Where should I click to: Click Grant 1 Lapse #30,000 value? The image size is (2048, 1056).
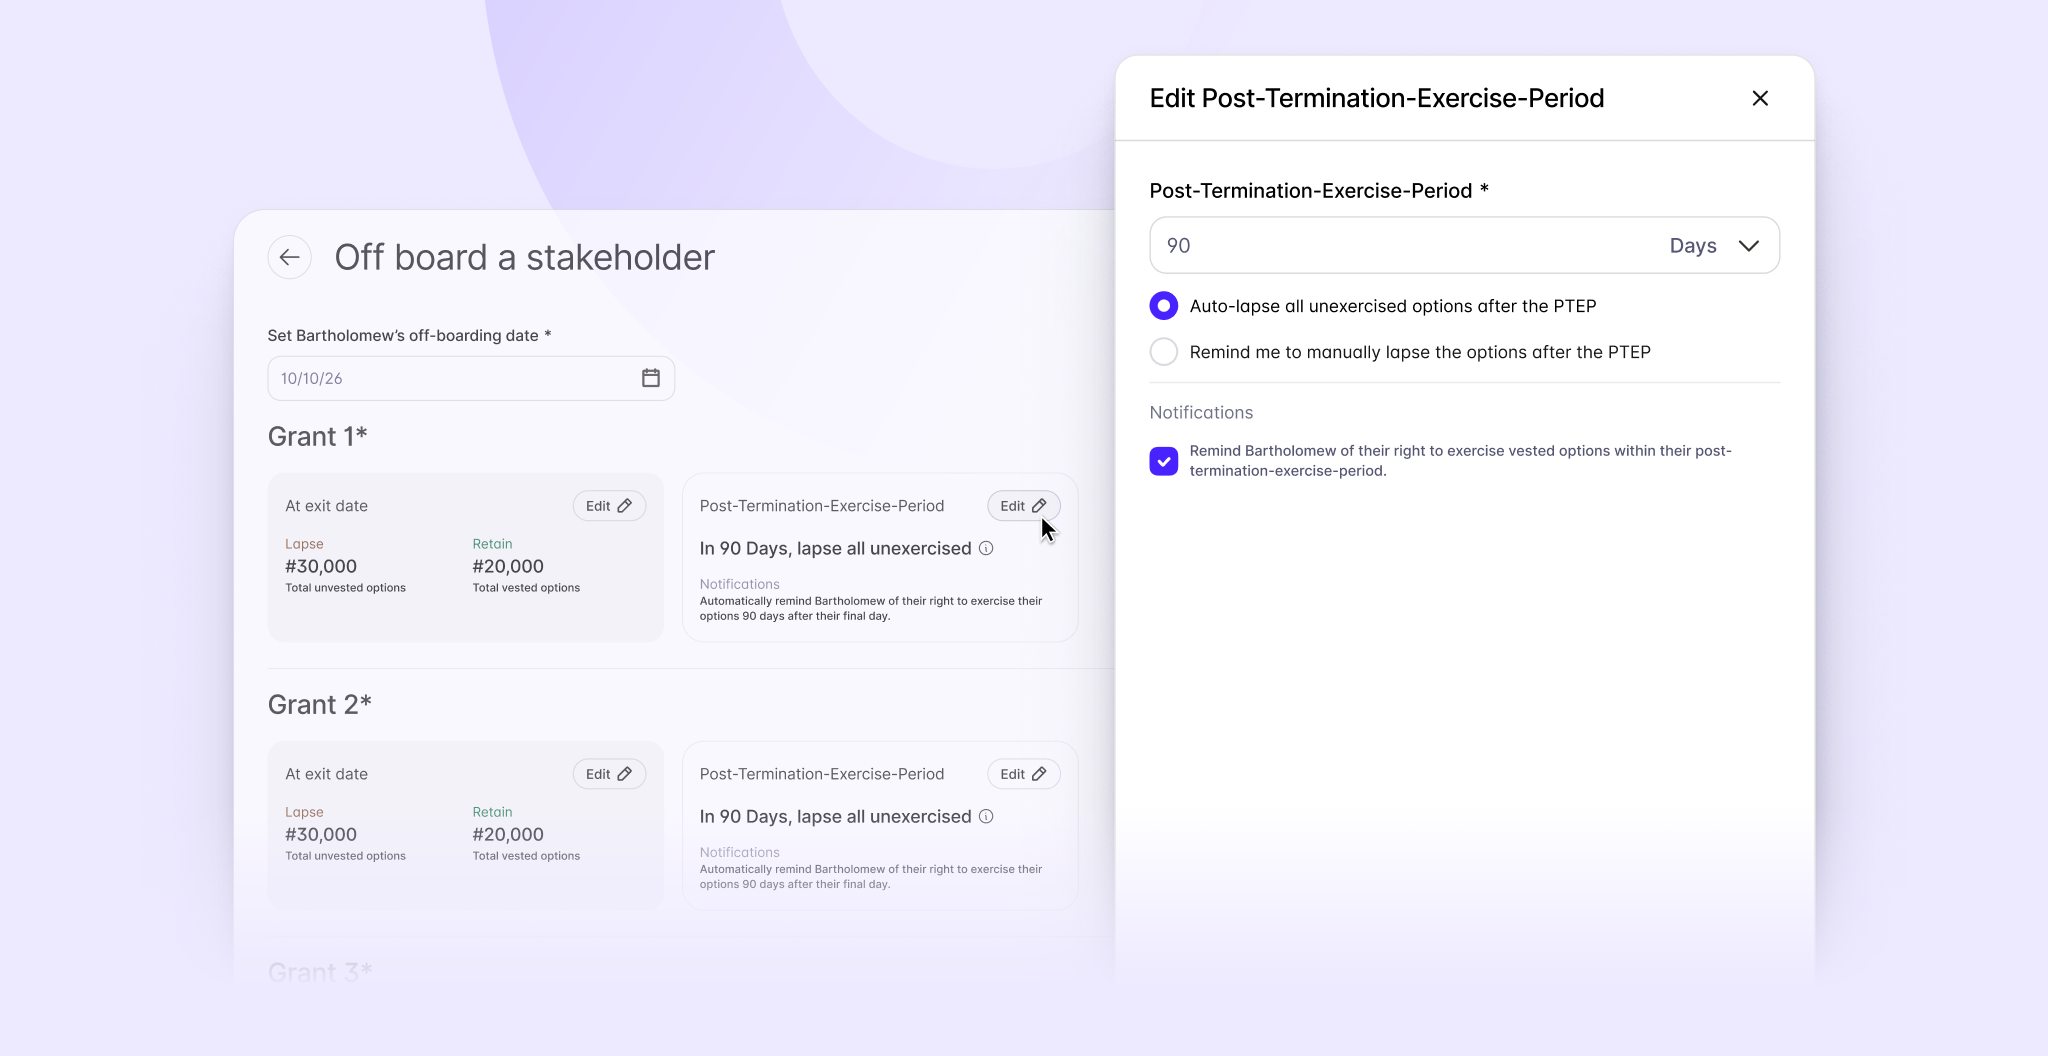[x=321, y=566]
